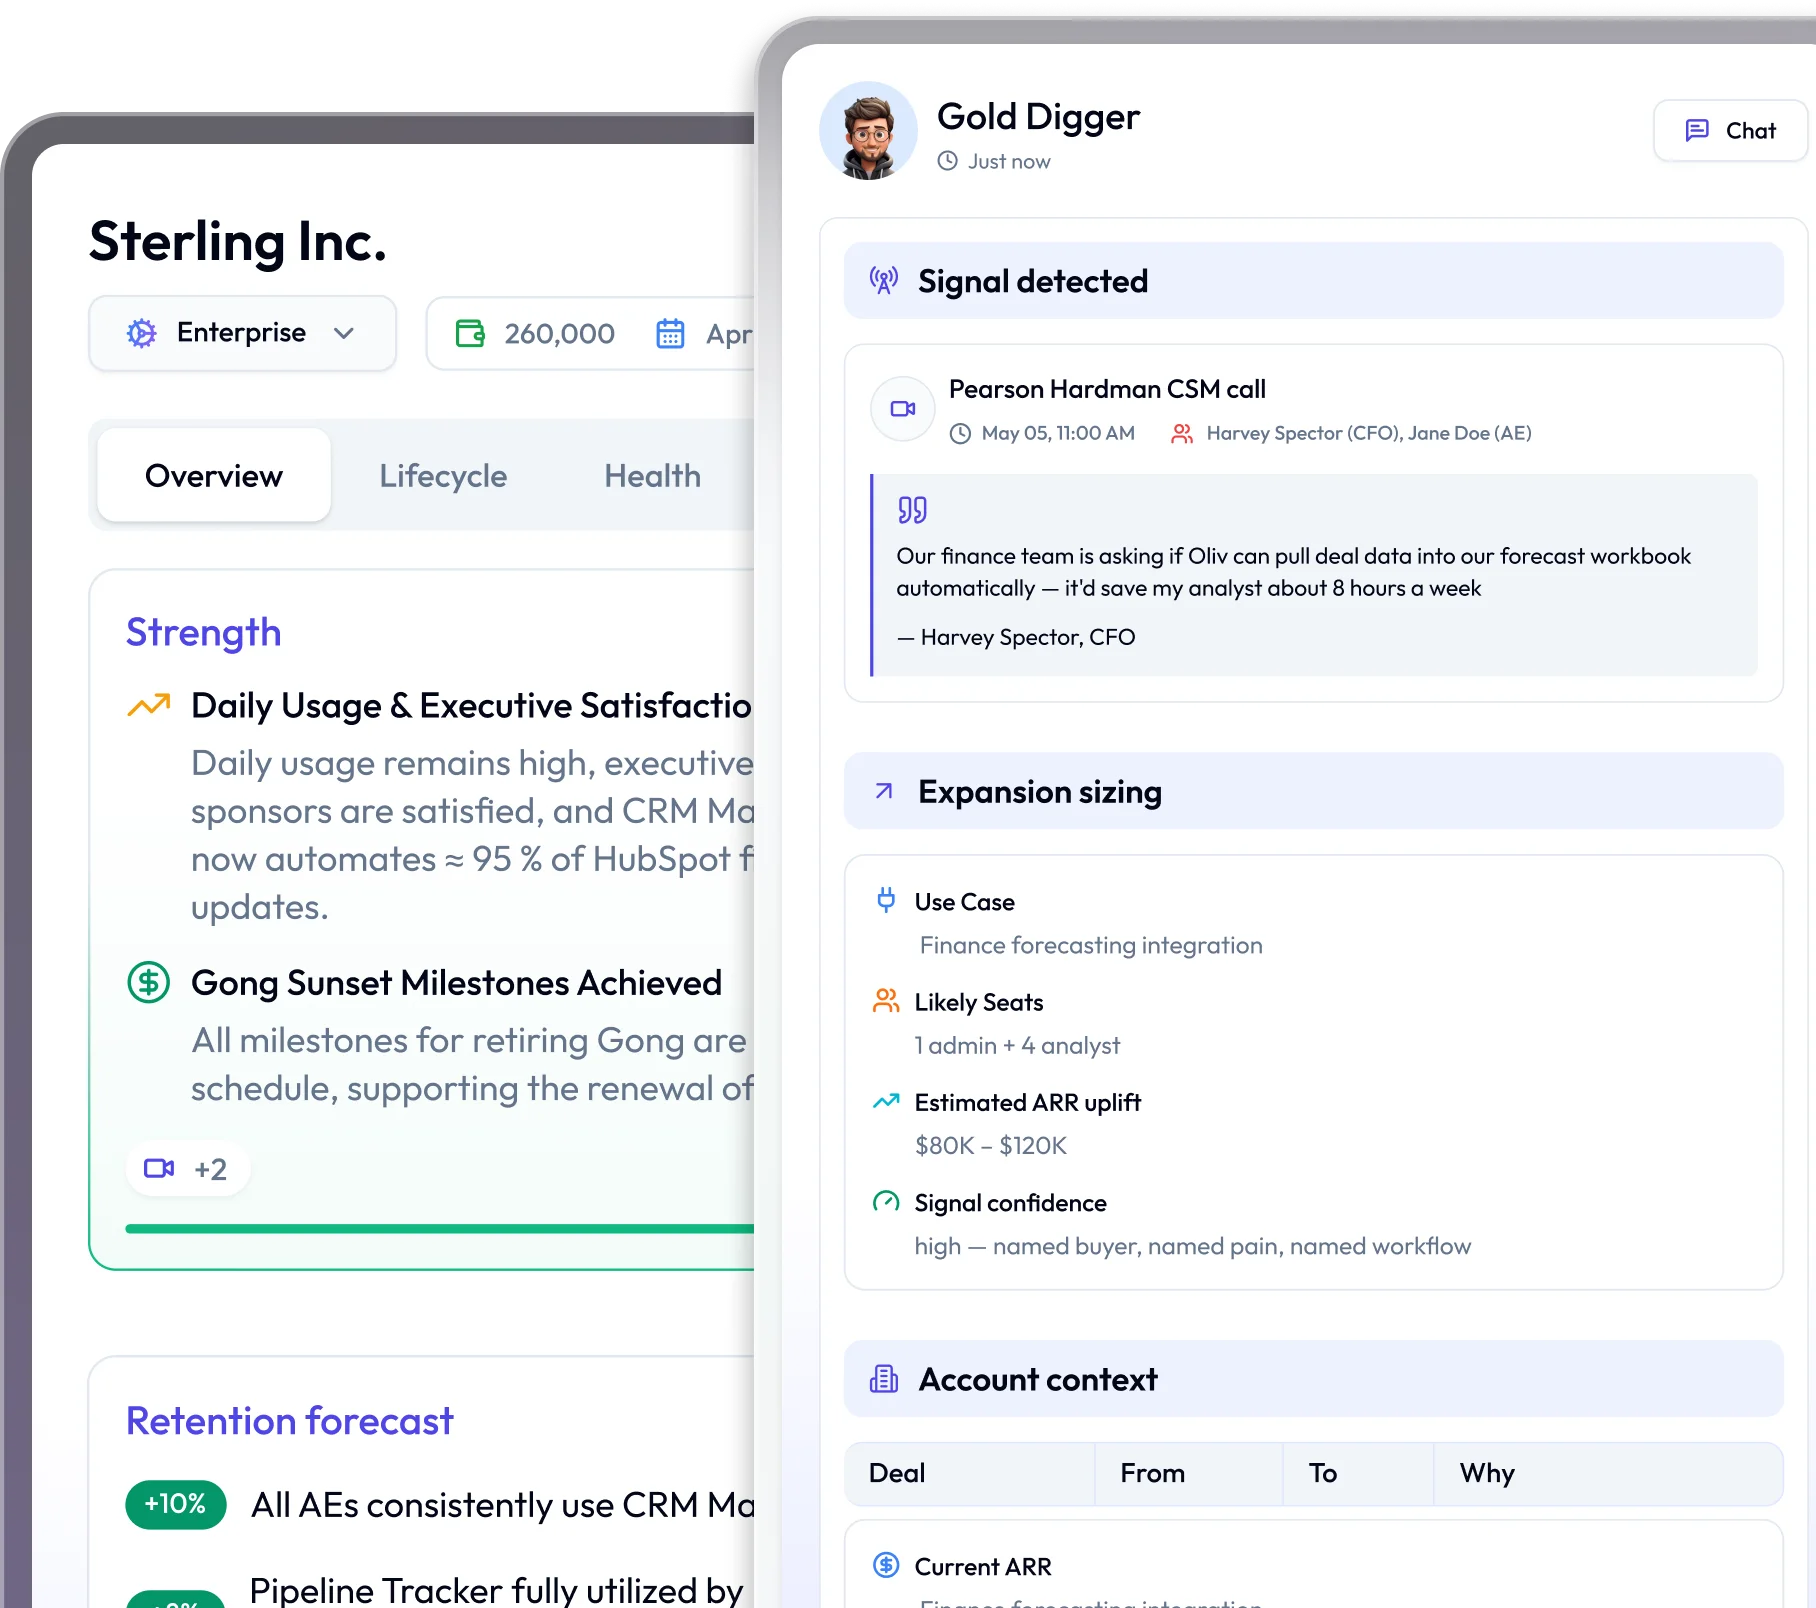Image resolution: width=1816 pixels, height=1608 pixels.
Task: Click the wallet icon beside 260,000
Action: (470, 333)
